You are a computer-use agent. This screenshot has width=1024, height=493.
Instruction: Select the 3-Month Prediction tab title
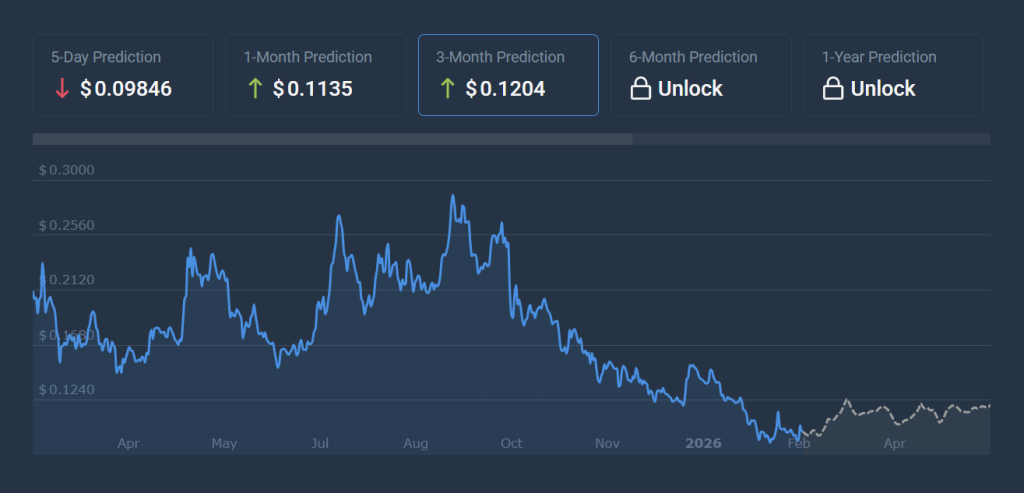coord(501,57)
